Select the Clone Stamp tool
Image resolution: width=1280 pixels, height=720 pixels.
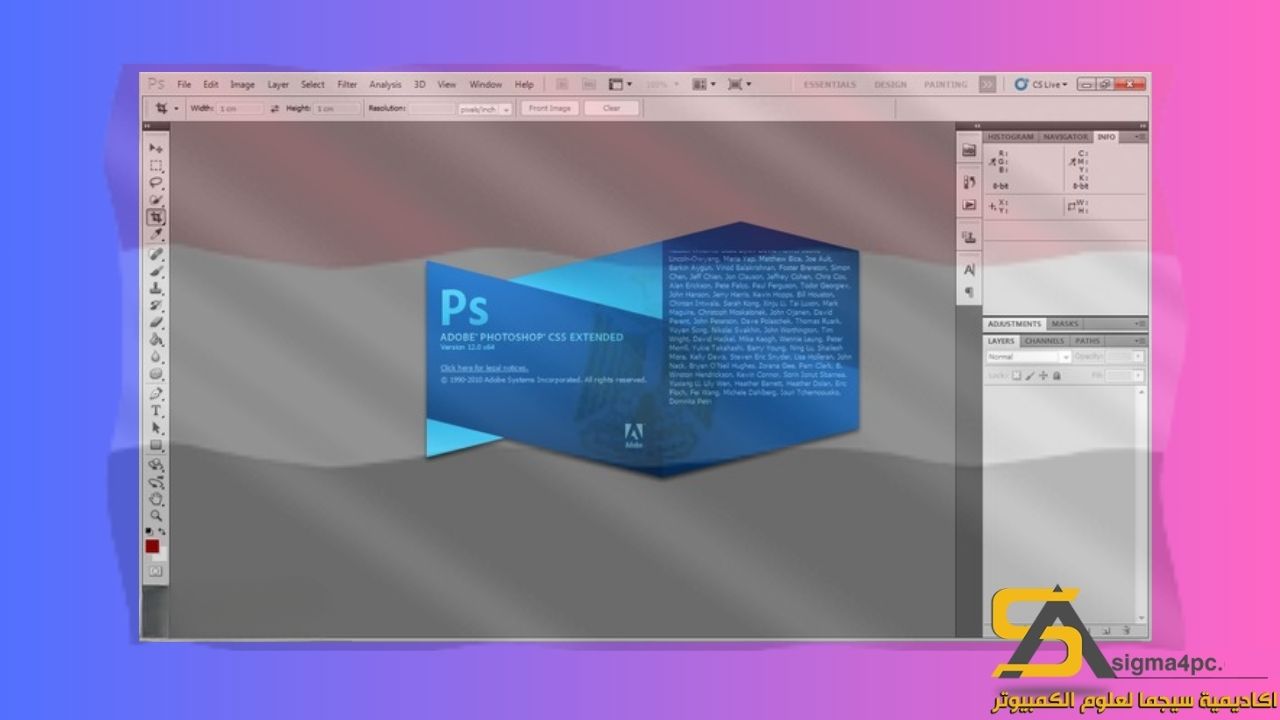[x=157, y=288]
